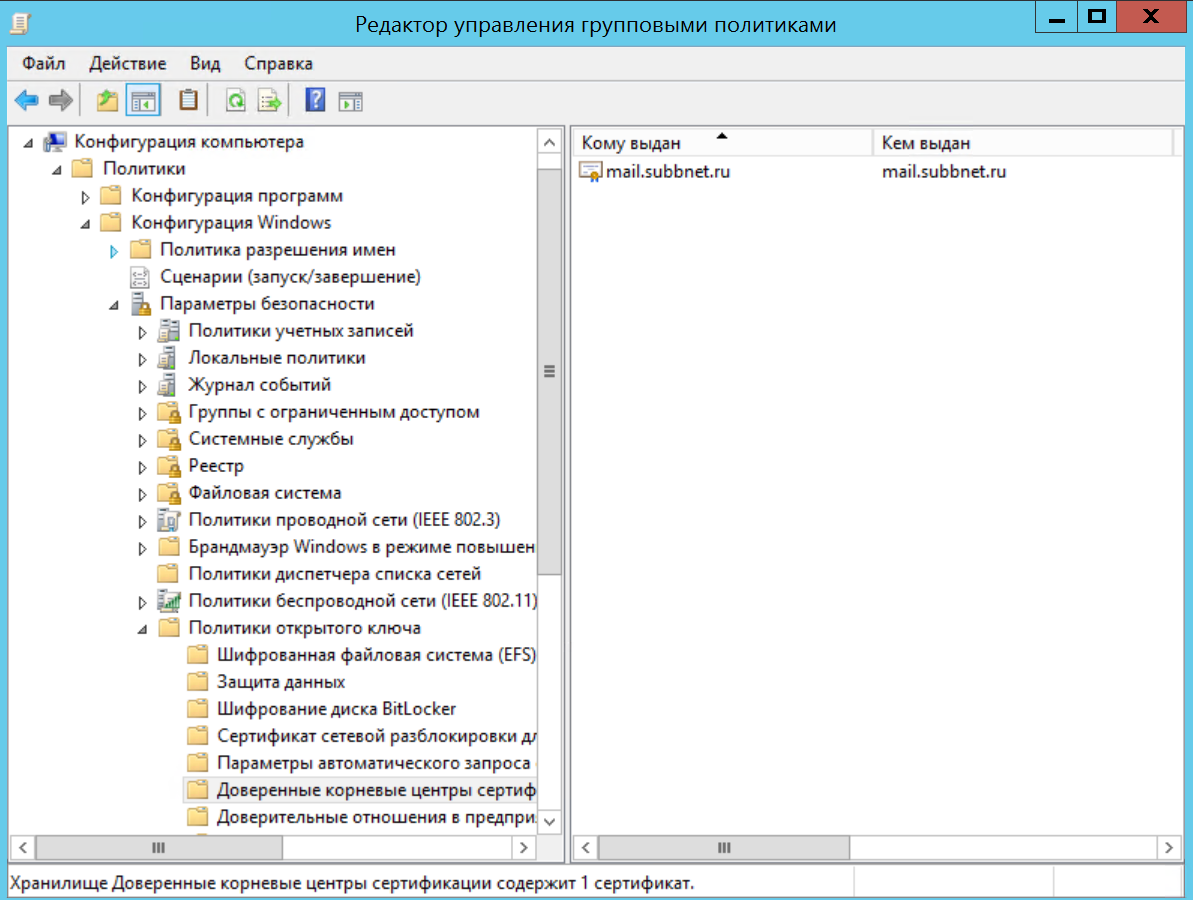Toggle the Show/Hide action pane icon
This screenshot has width=1193, height=900.
tap(350, 100)
